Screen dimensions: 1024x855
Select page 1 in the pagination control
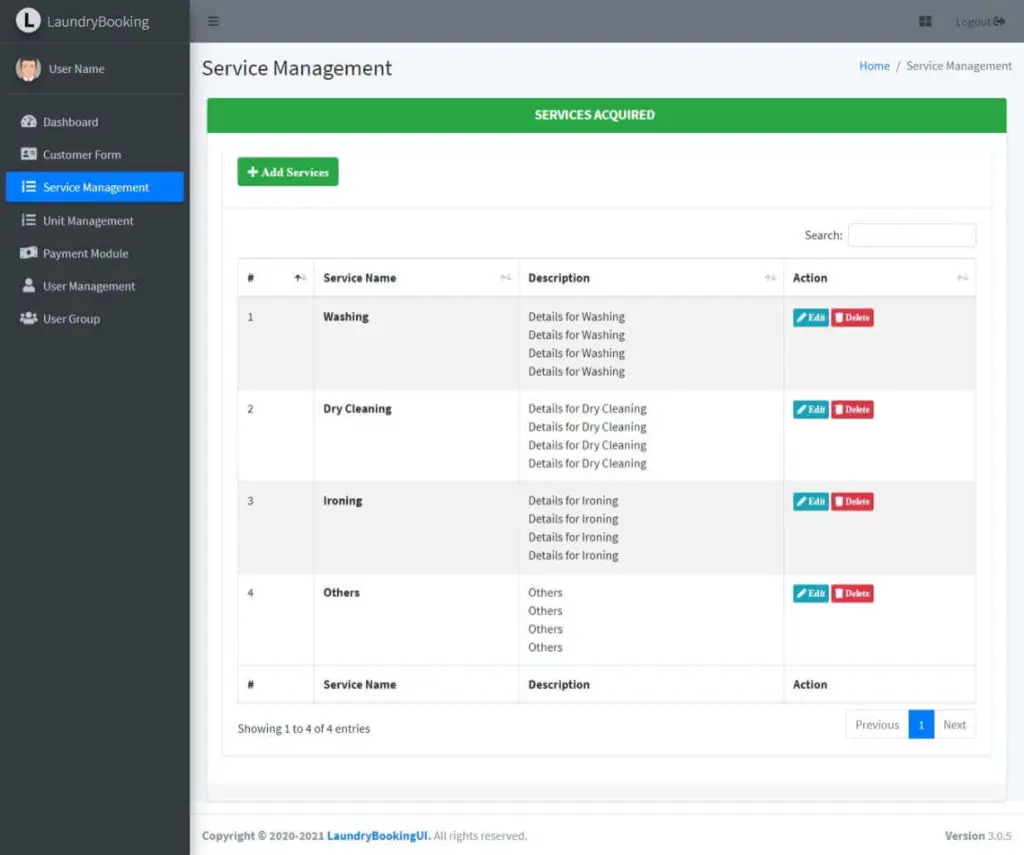coord(921,724)
